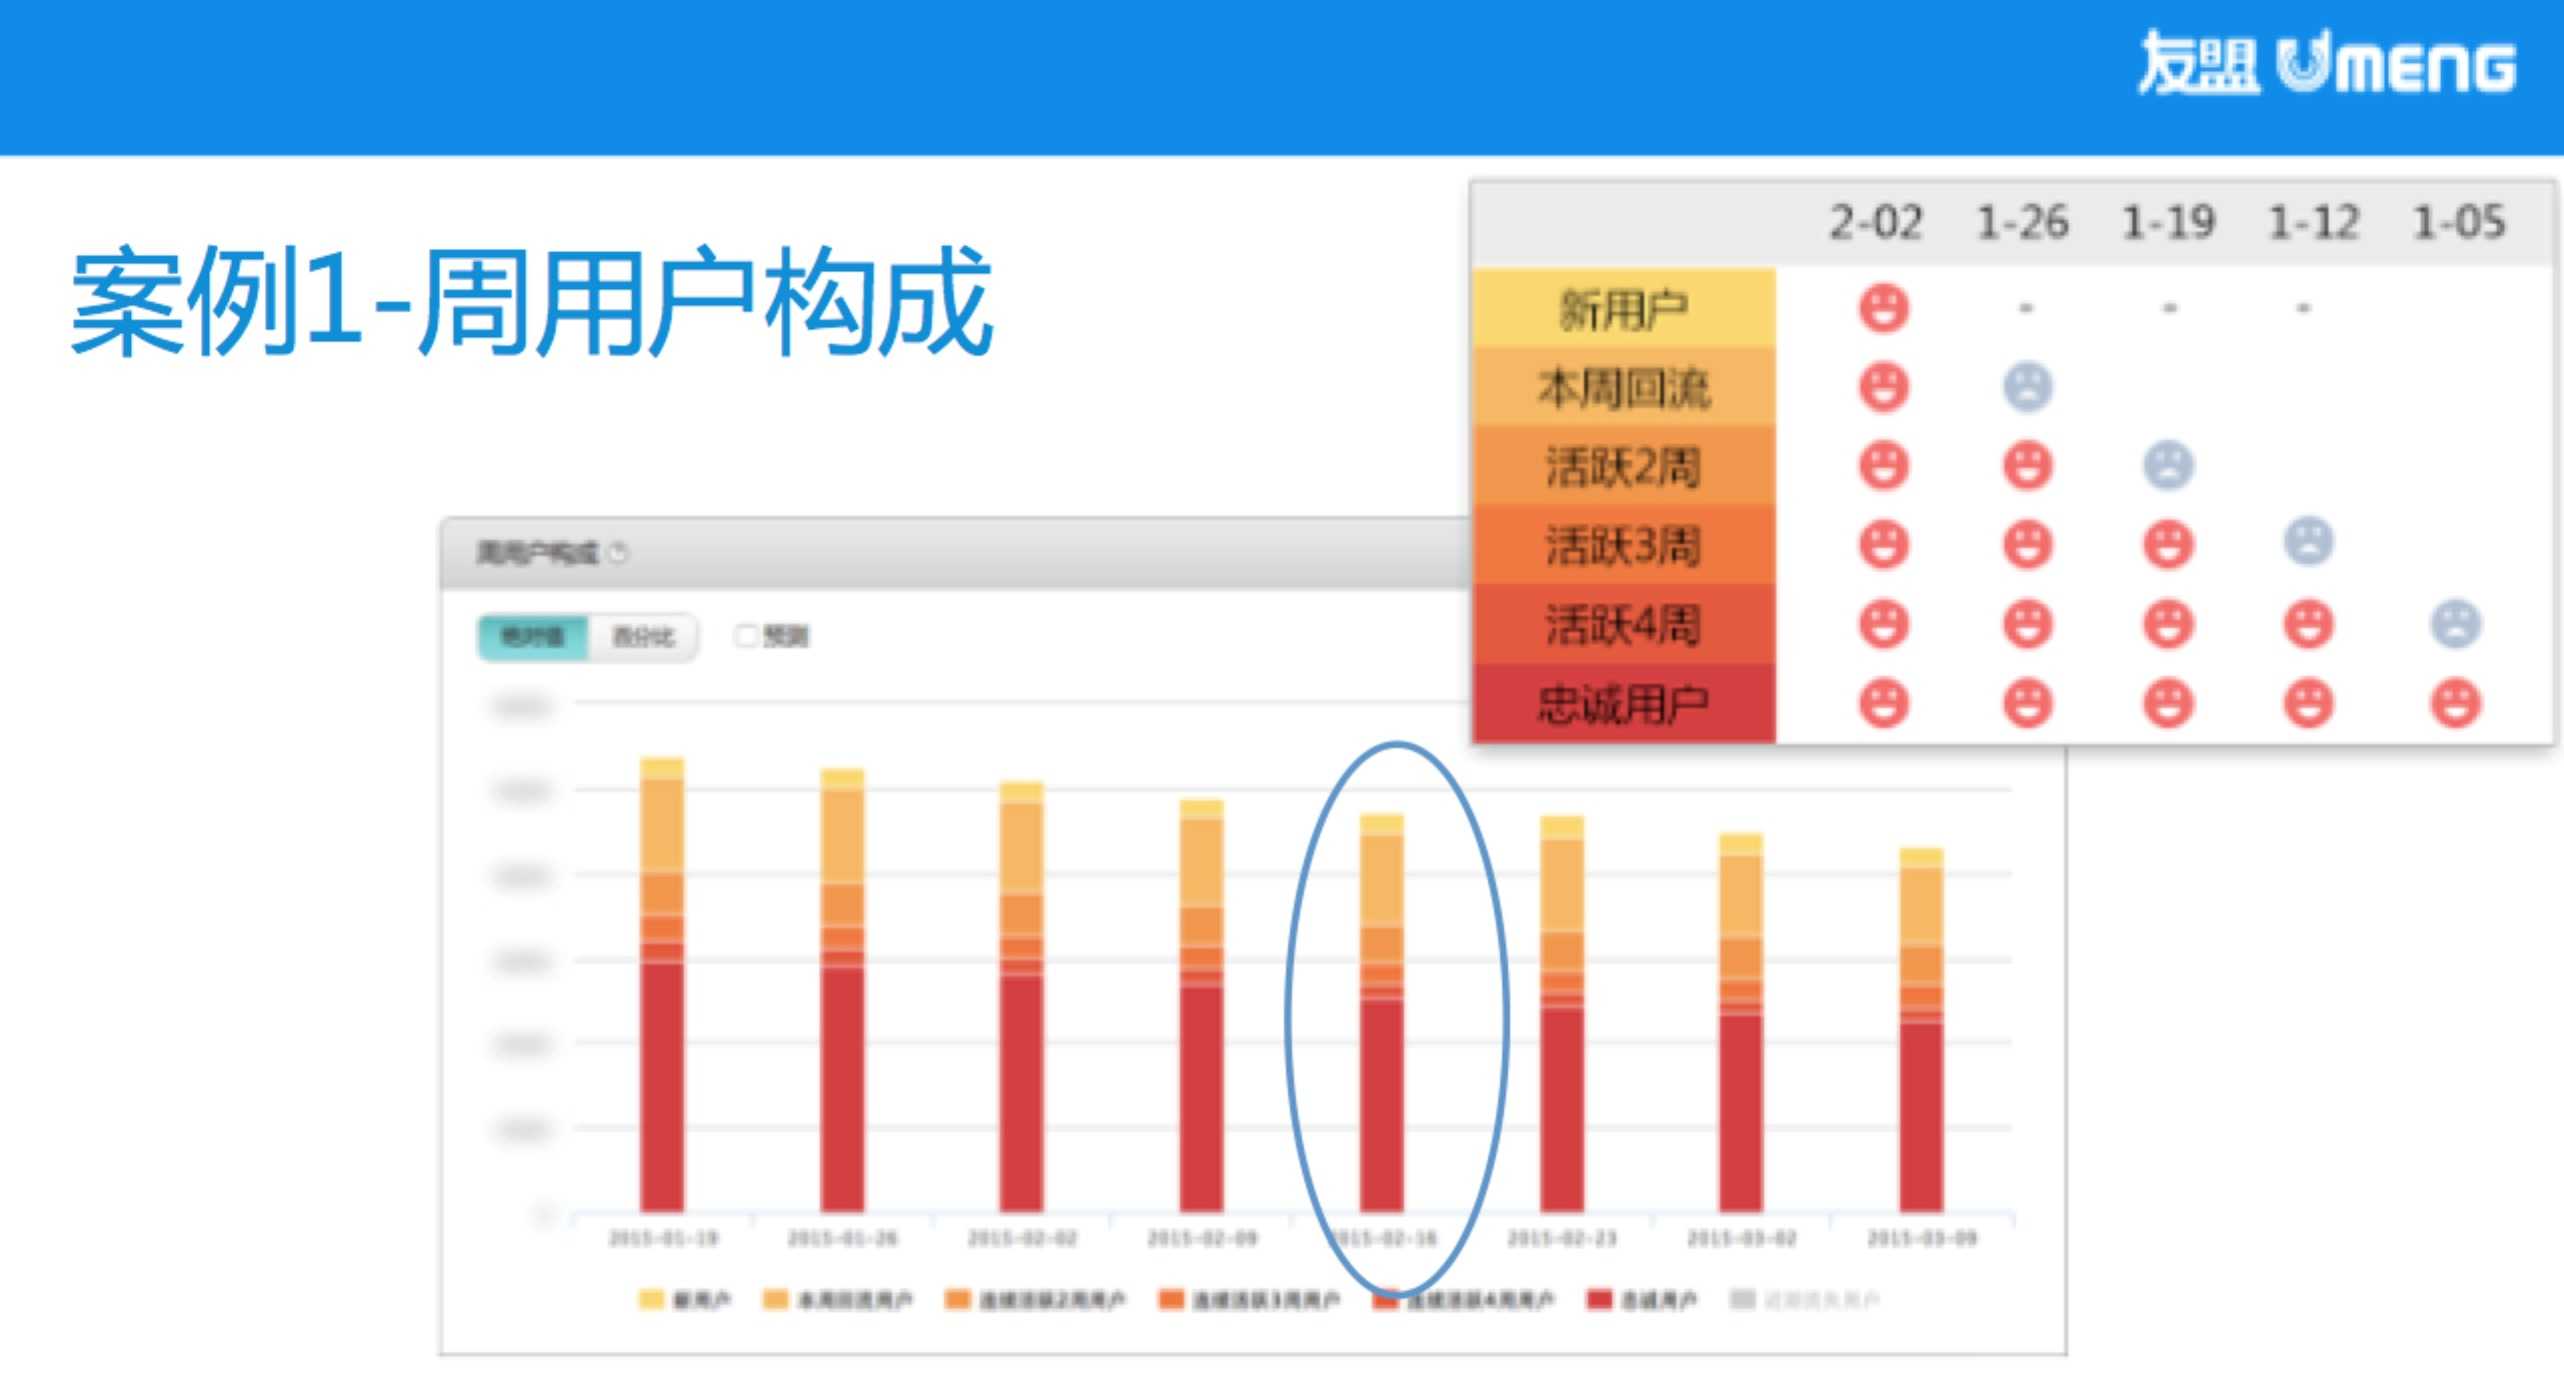Switch chart to 百分比 percentage view
The width and height of the screenshot is (2564, 1392).
[643, 637]
